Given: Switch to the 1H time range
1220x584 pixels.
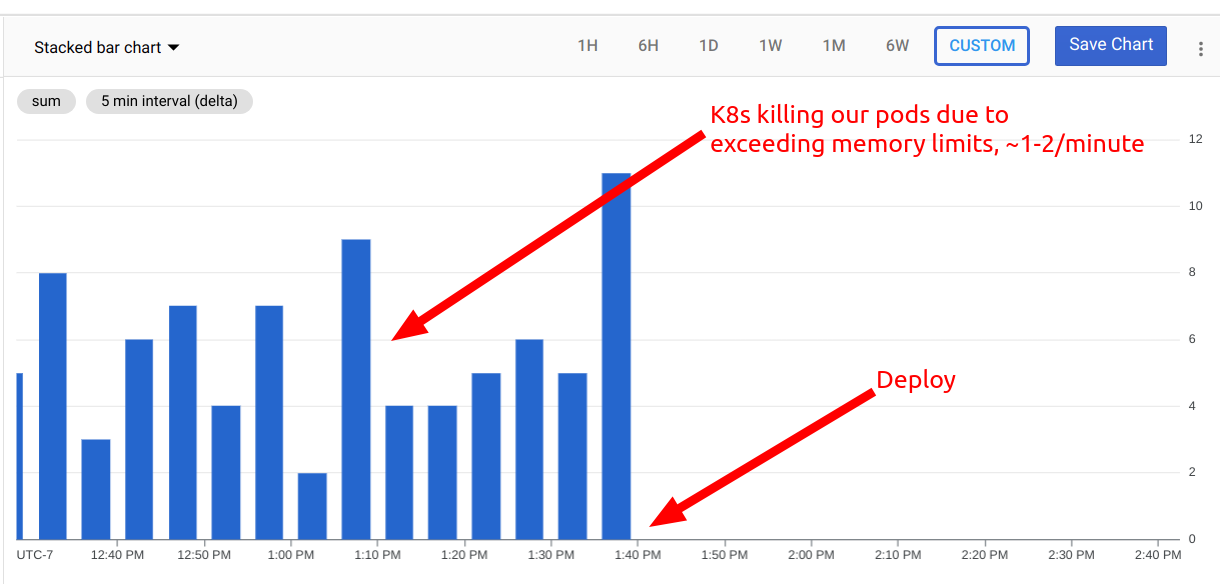Looking at the screenshot, I should pos(588,45).
